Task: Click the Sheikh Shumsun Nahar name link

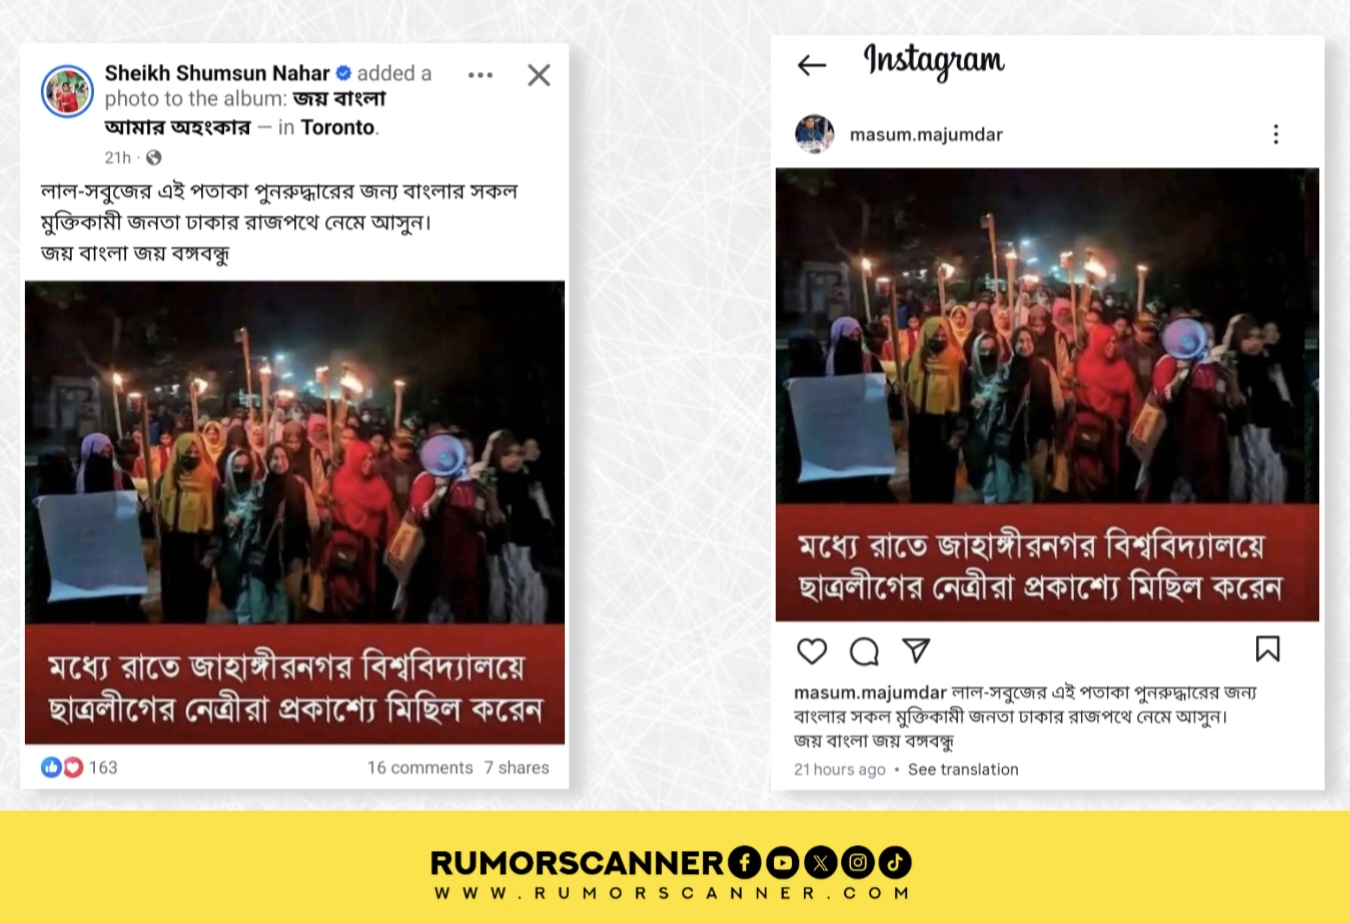Action: point(217,73)
